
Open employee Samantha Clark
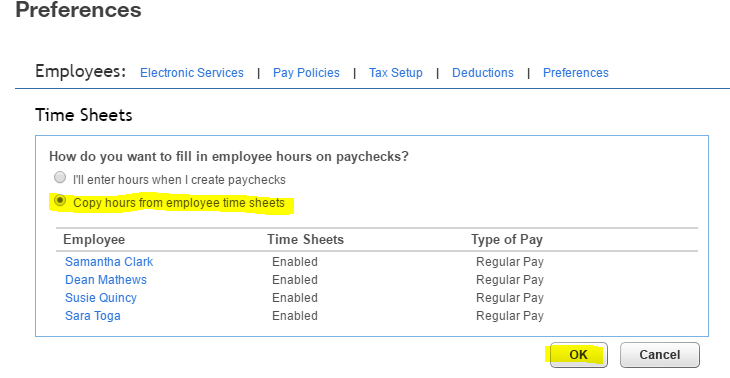(x=109, y=262)
